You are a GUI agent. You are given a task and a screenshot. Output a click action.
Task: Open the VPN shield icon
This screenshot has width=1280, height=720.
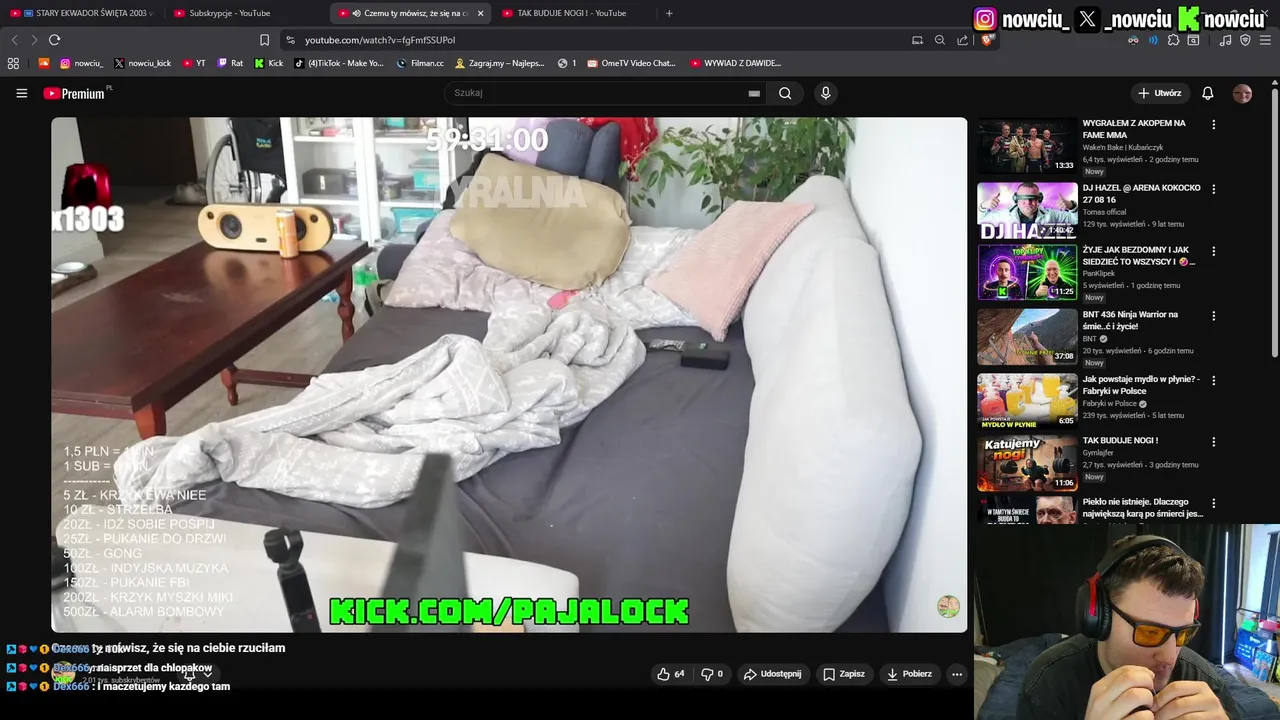(1245, 40)
